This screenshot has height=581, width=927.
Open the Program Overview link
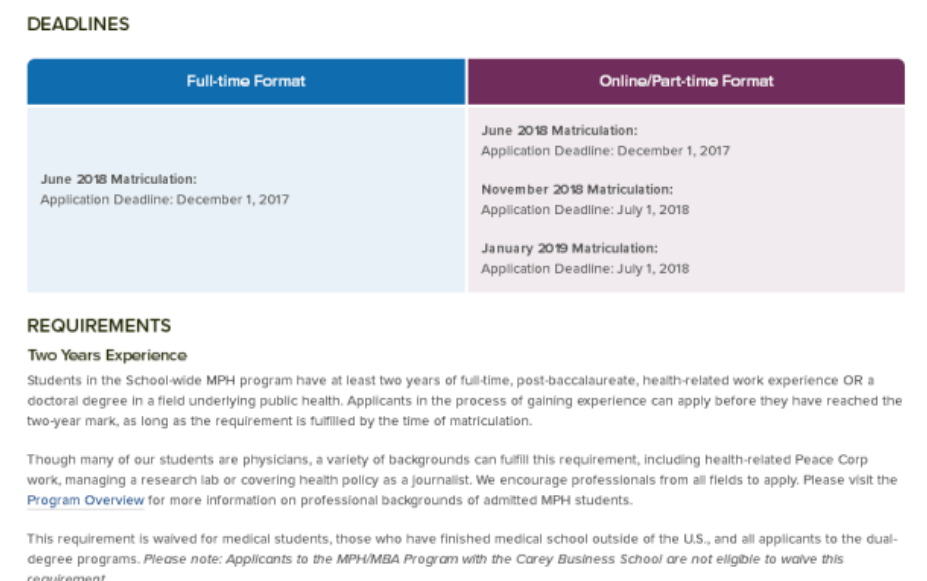85,500
